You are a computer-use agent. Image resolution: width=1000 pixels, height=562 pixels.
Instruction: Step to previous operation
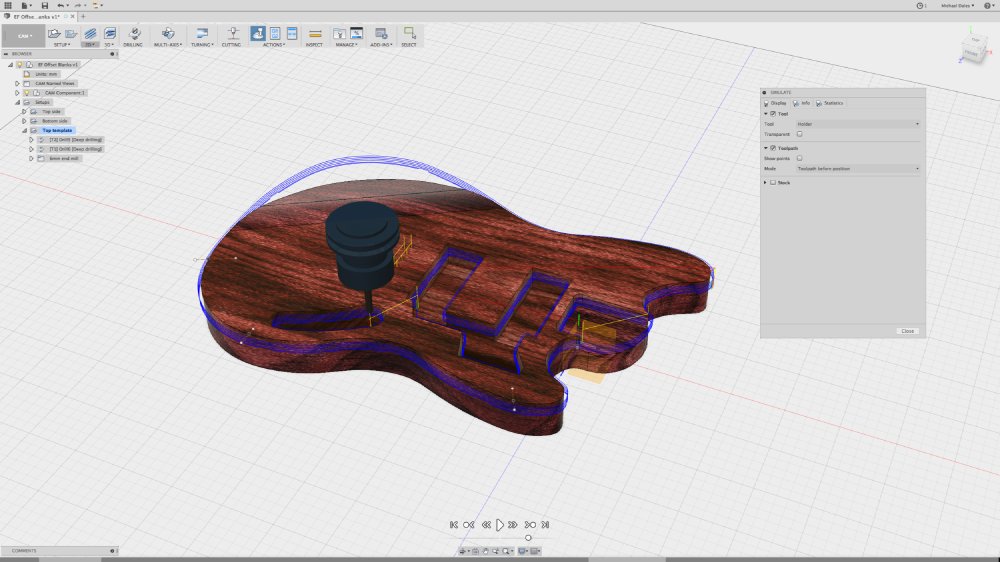pyautogui.click(x=469, y=524)
